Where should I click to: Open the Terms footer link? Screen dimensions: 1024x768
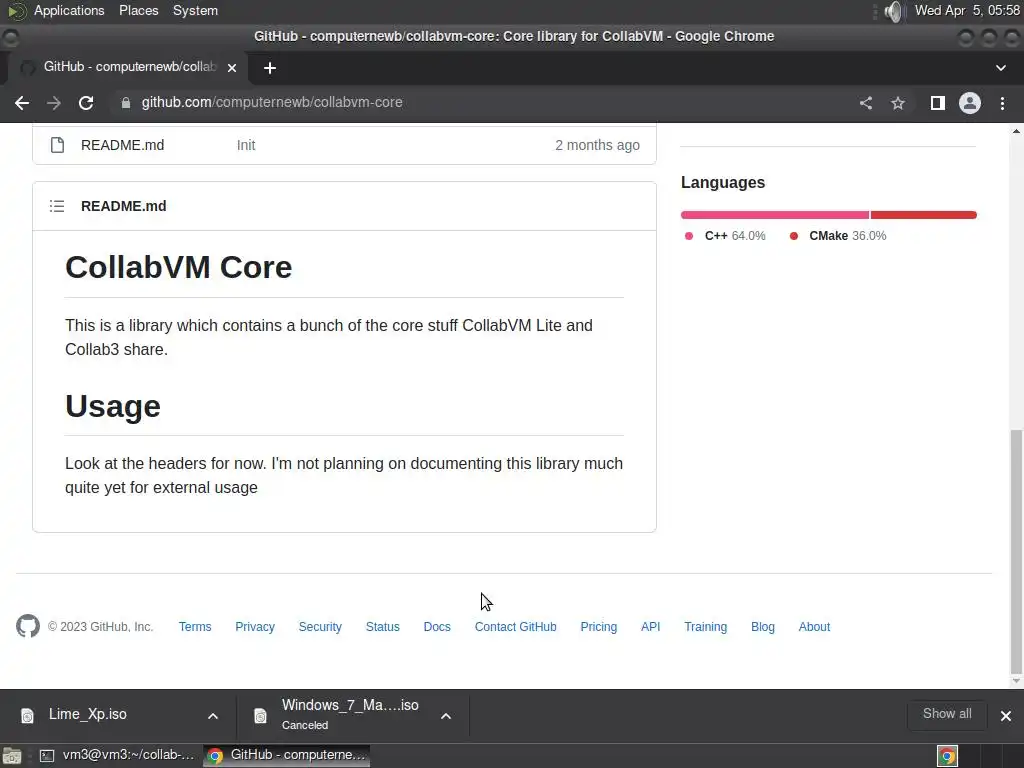tap(195, 626)
